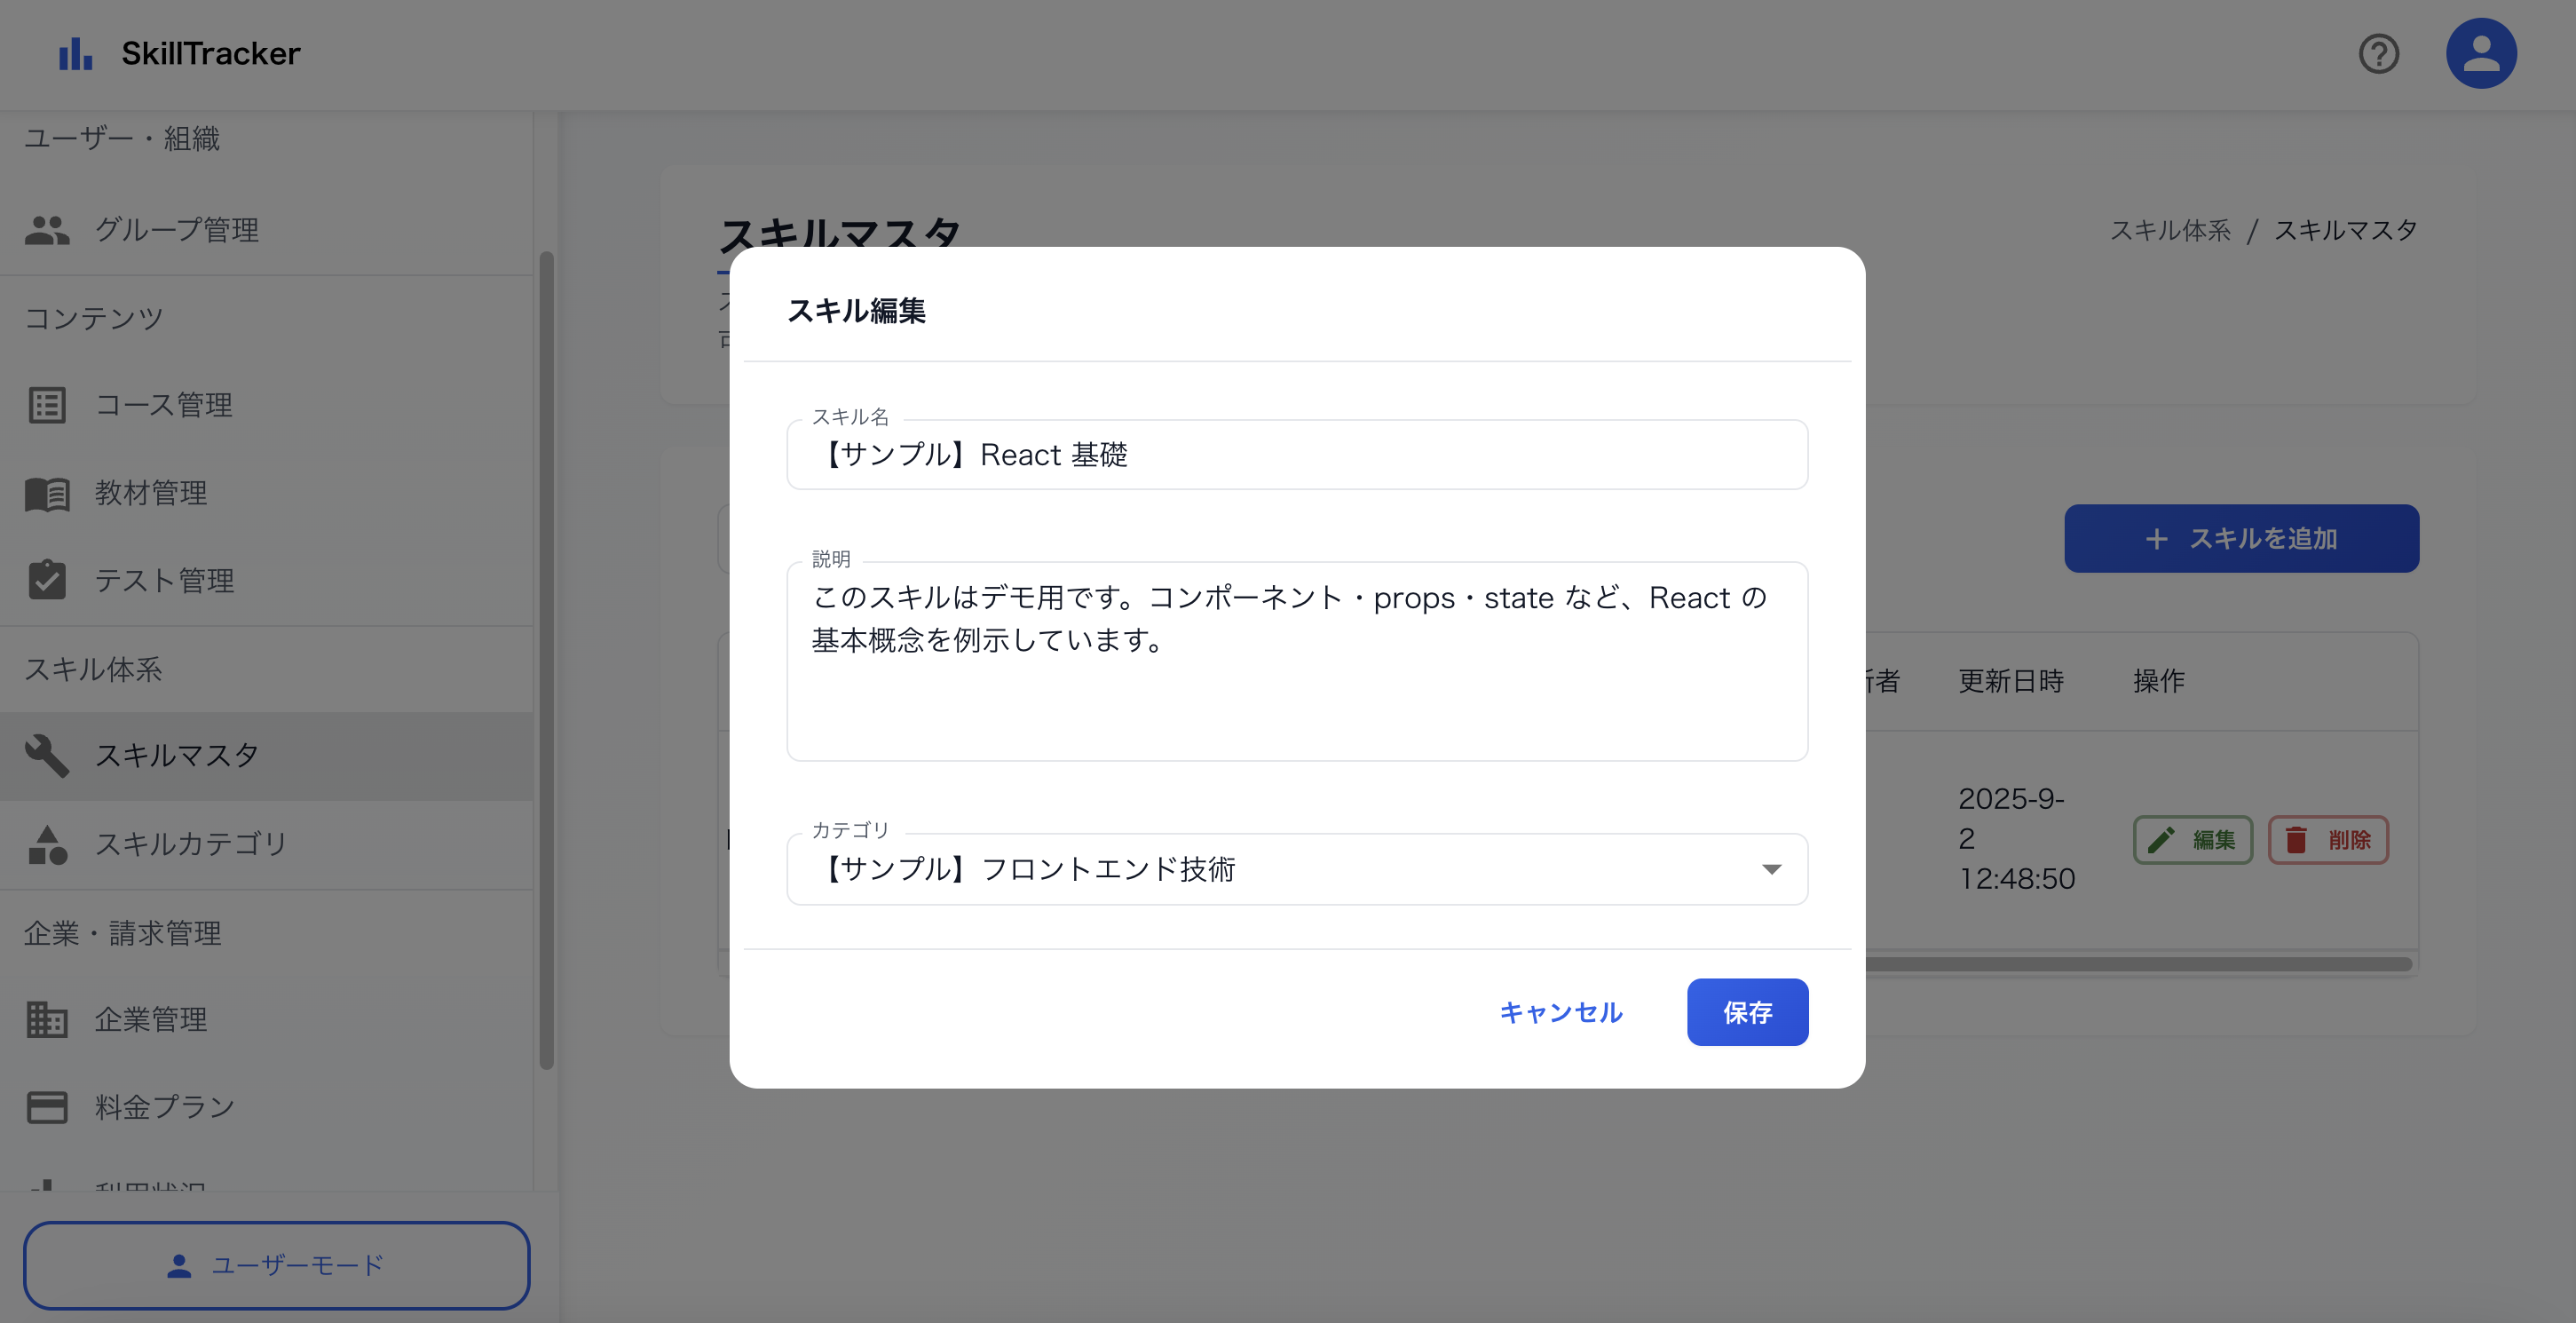Click the スキルカテゴリ chart icon
2576x1323 pixels.
pyautogui.click(x=47, y=844)
